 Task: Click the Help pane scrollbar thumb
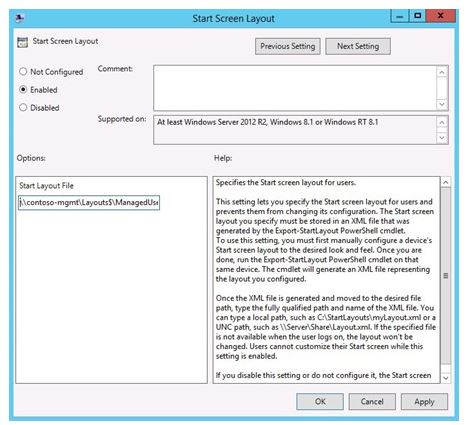coord(446,276)
